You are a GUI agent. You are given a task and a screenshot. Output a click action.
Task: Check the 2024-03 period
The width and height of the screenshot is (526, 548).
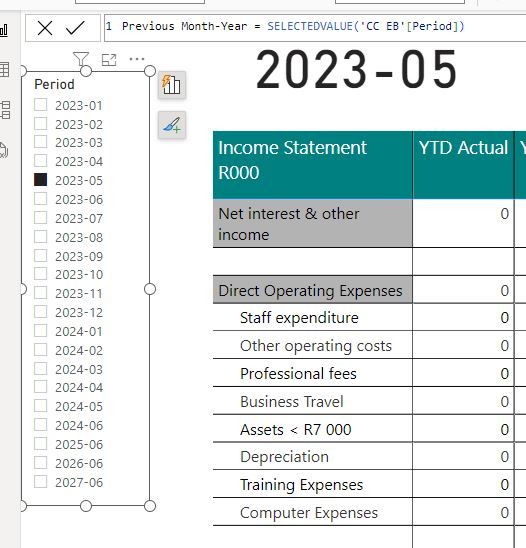click(x=41, y=369)
